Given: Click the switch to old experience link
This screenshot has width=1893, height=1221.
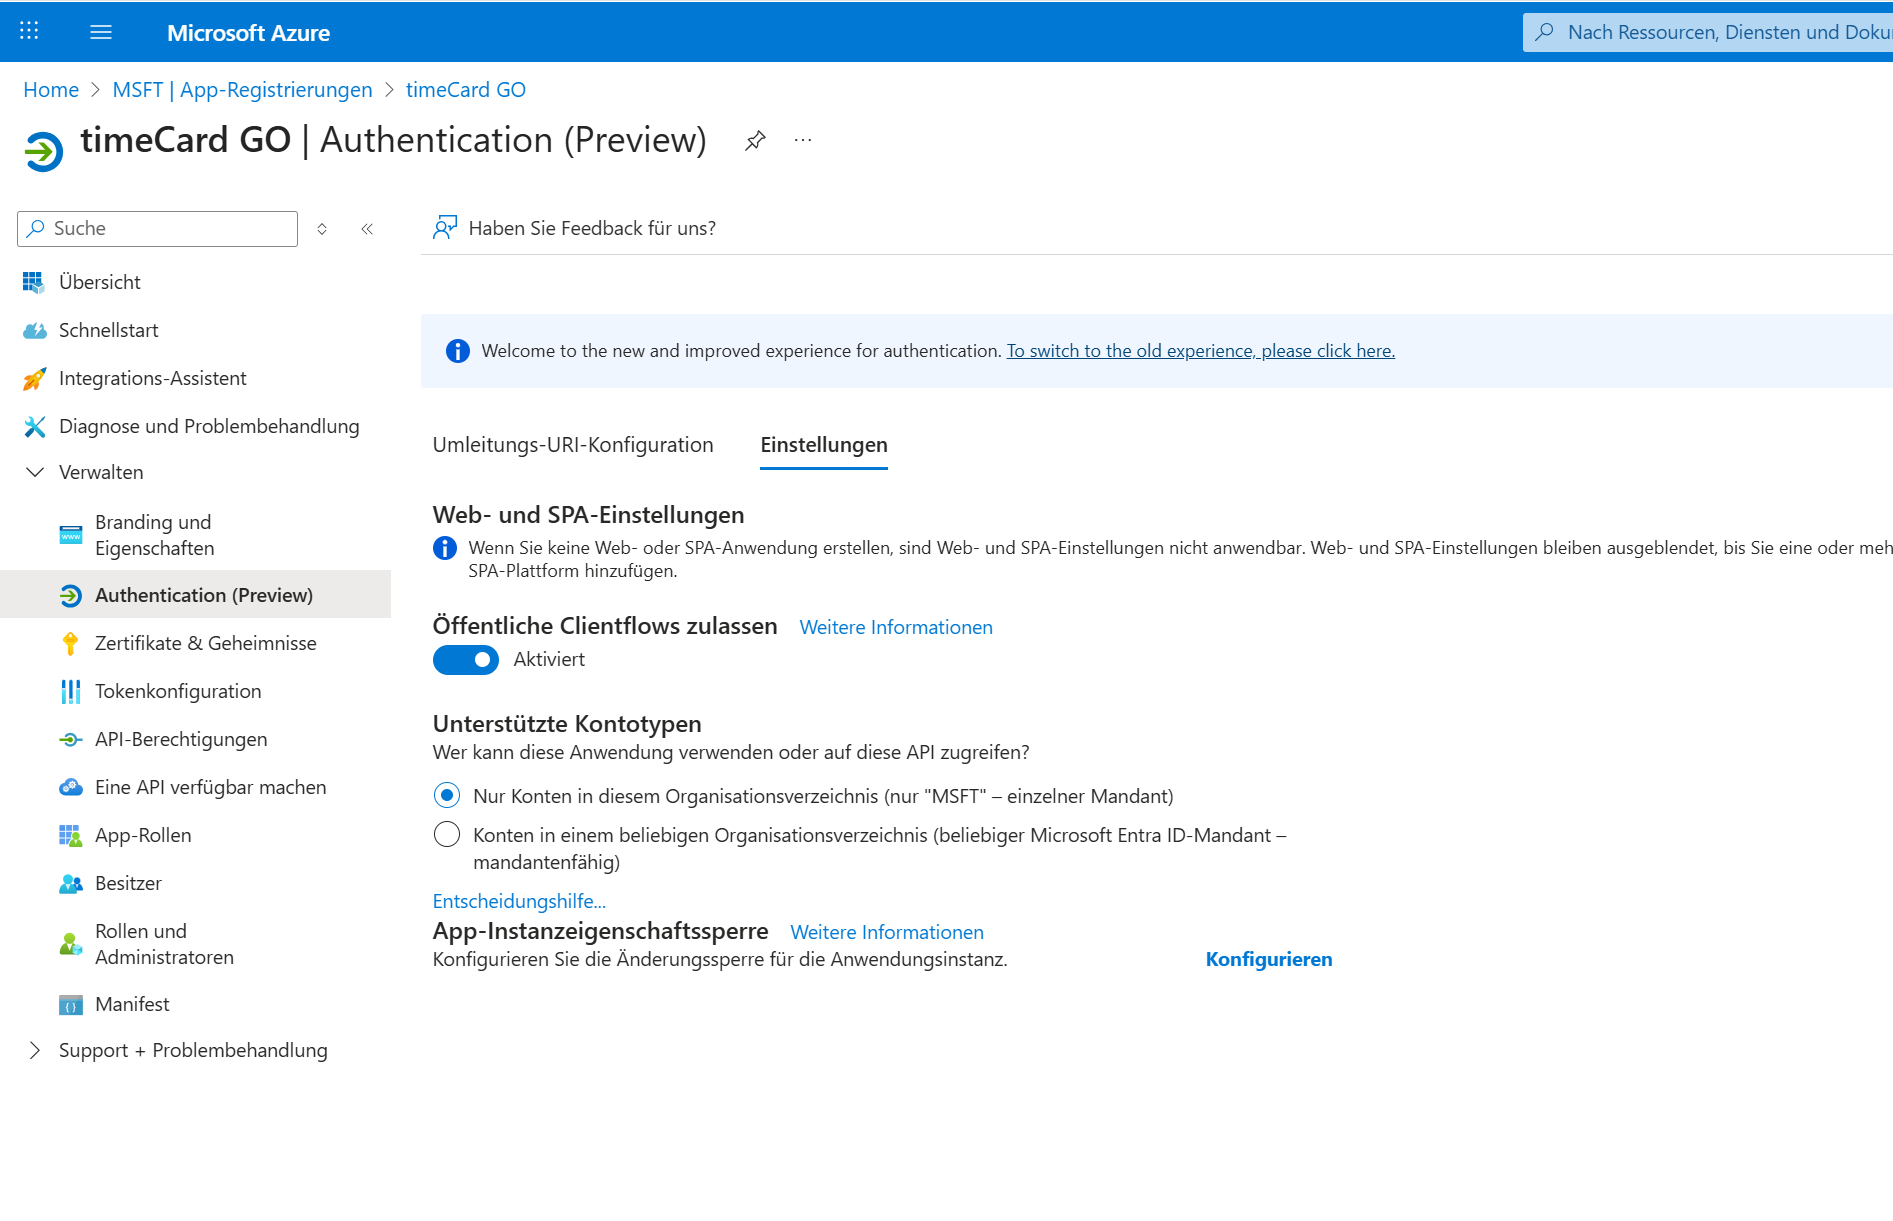Looking at the screenshot, I should 1201,351.
